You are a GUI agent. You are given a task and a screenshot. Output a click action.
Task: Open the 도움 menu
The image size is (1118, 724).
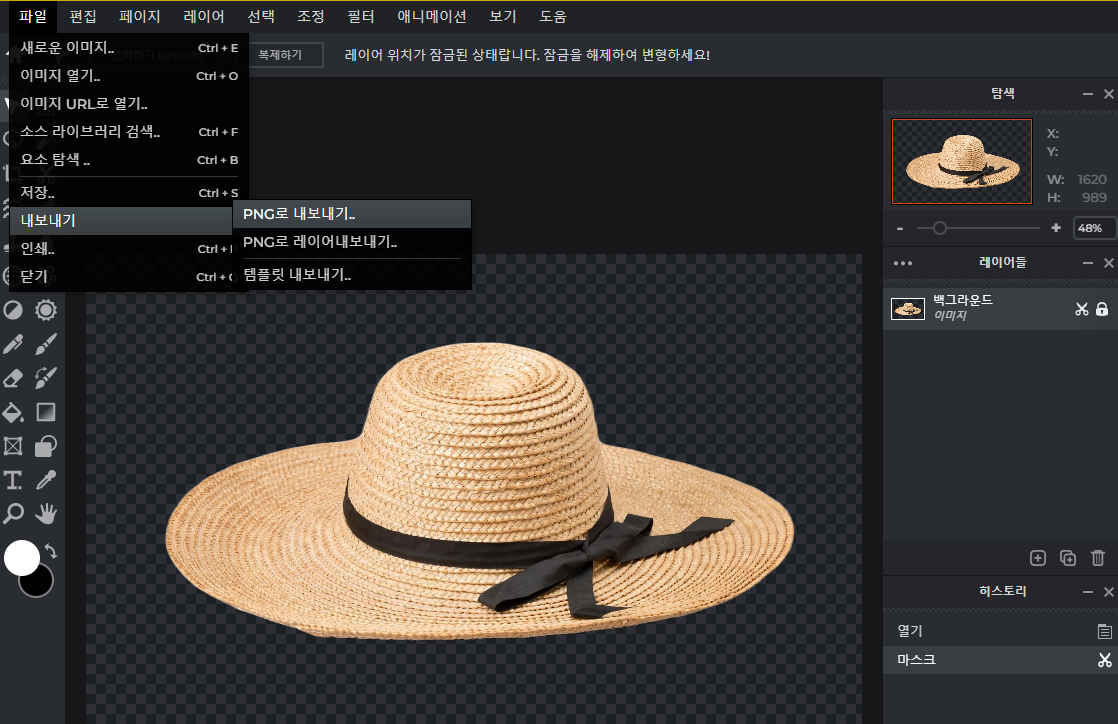click(553, 16)
